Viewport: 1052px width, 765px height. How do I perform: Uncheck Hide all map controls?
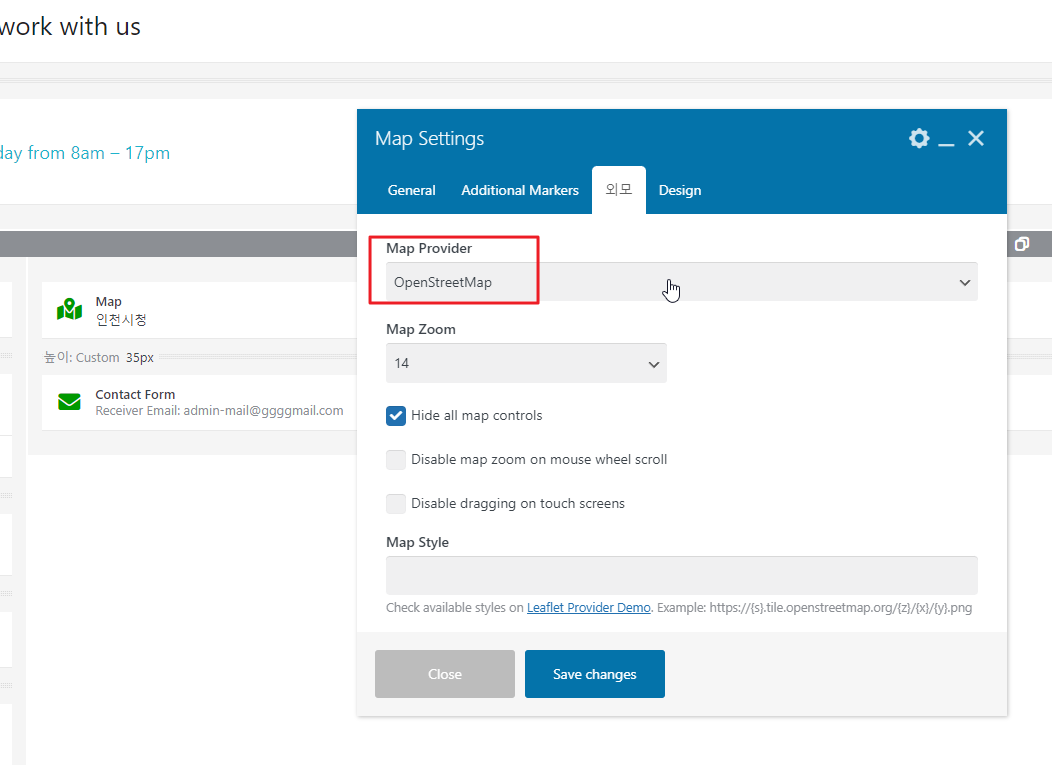(396, 416)
